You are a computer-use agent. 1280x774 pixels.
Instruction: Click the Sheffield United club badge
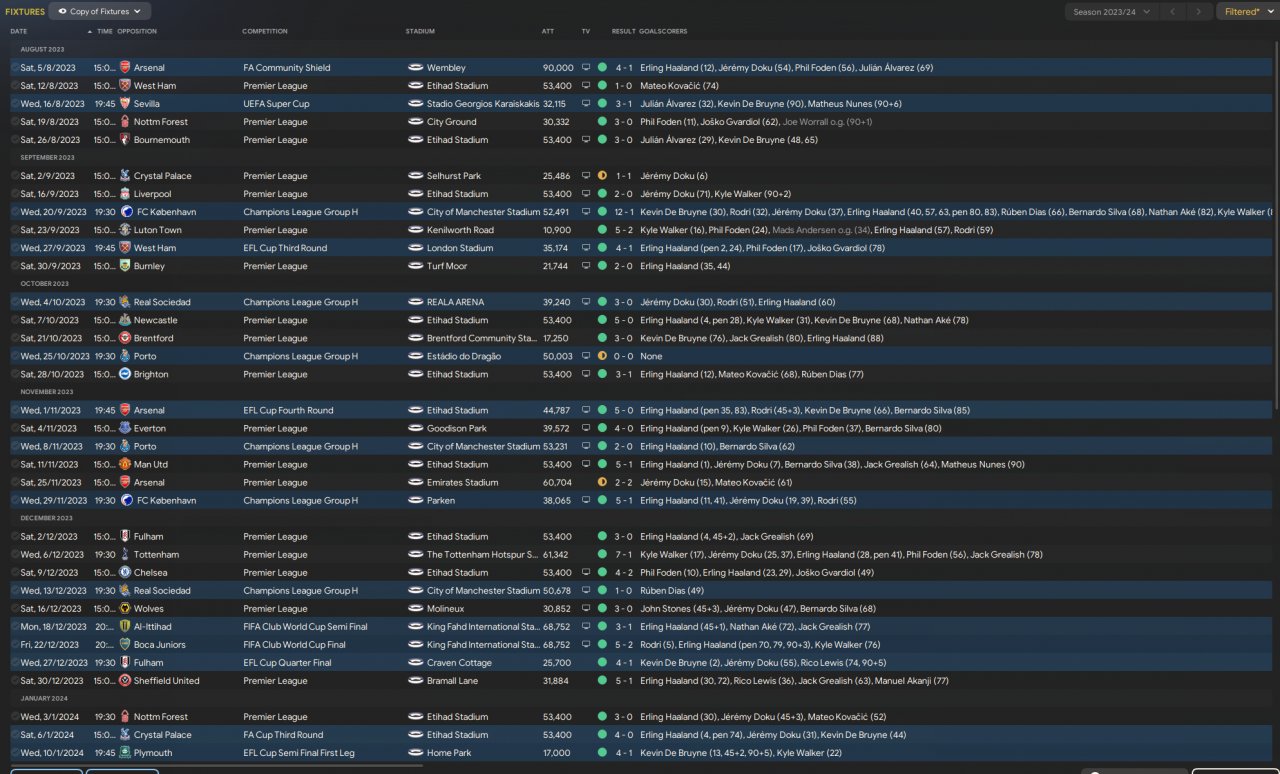point(125,680)
